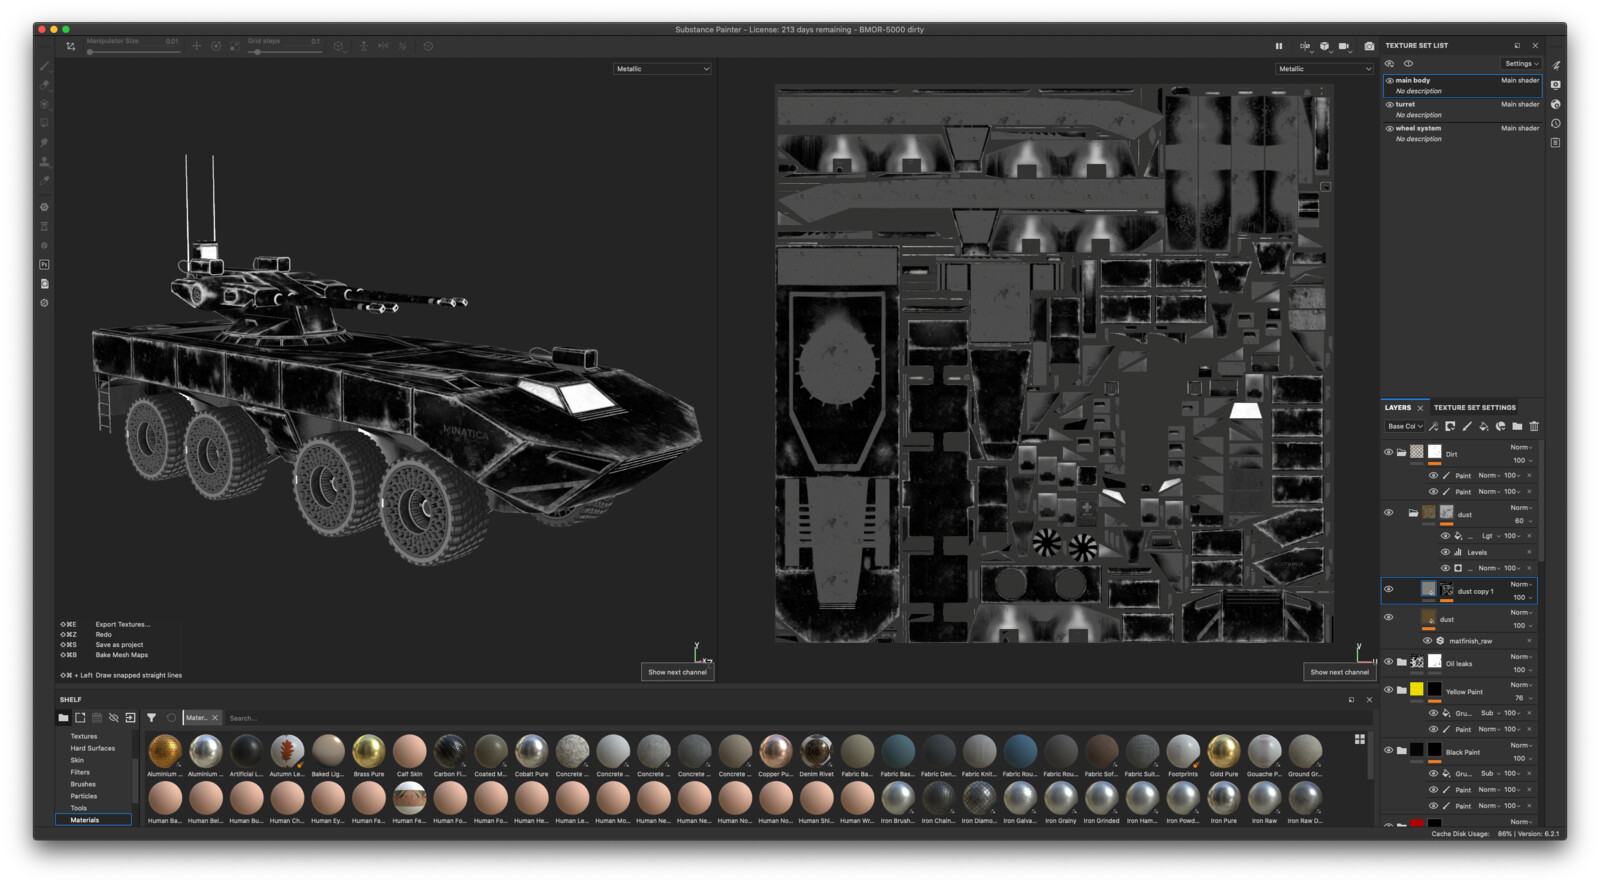The image size is (1600, 884).
Task: Toggle visibility of turret texture set
Action: click(x=1390, y=105)
